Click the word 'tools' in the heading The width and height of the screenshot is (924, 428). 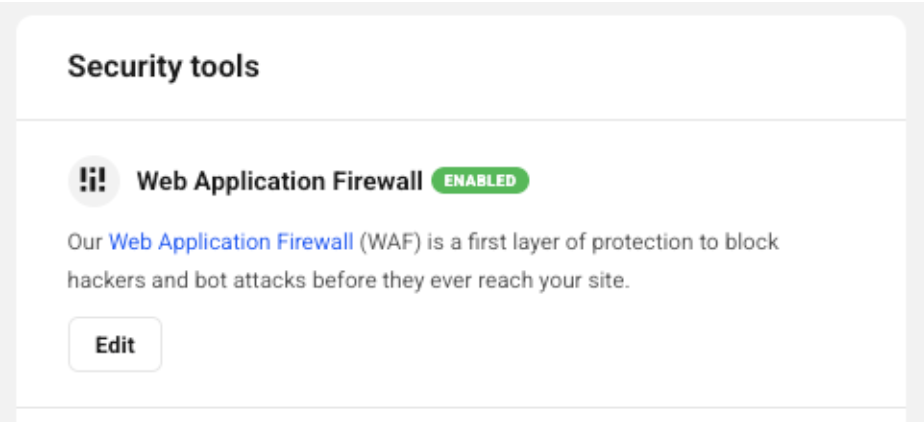(x=224, y=67)
